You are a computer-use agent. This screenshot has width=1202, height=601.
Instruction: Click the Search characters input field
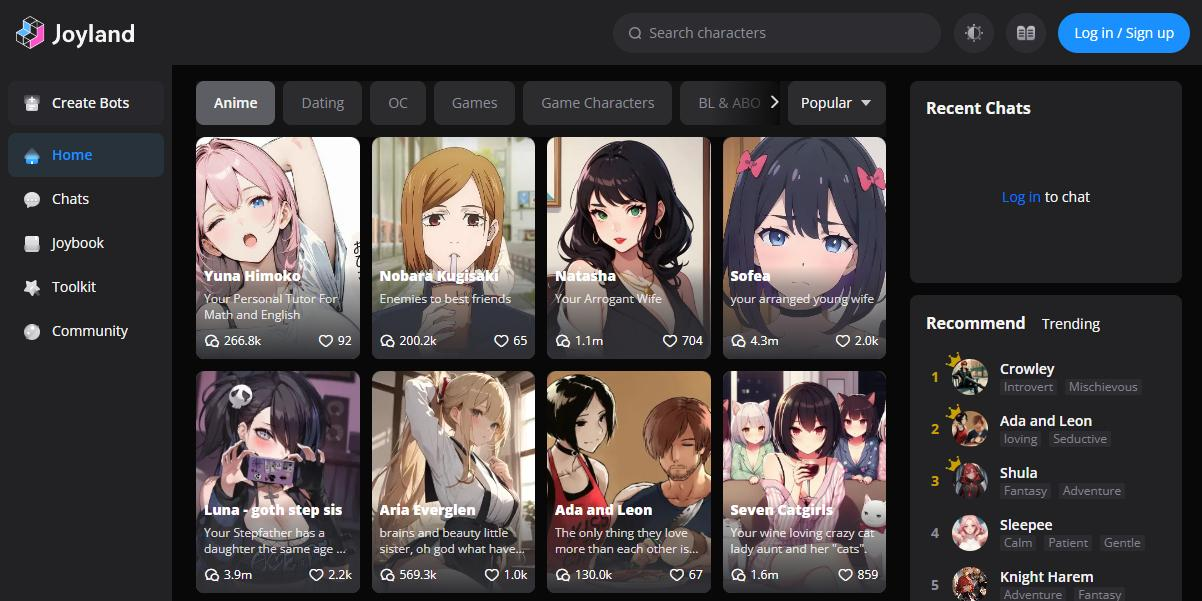tap(777, 33)
